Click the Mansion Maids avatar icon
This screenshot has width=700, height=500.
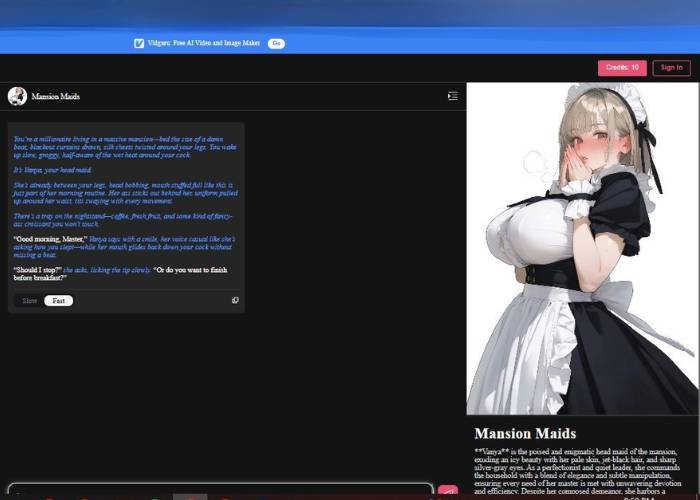pos(17,96)
